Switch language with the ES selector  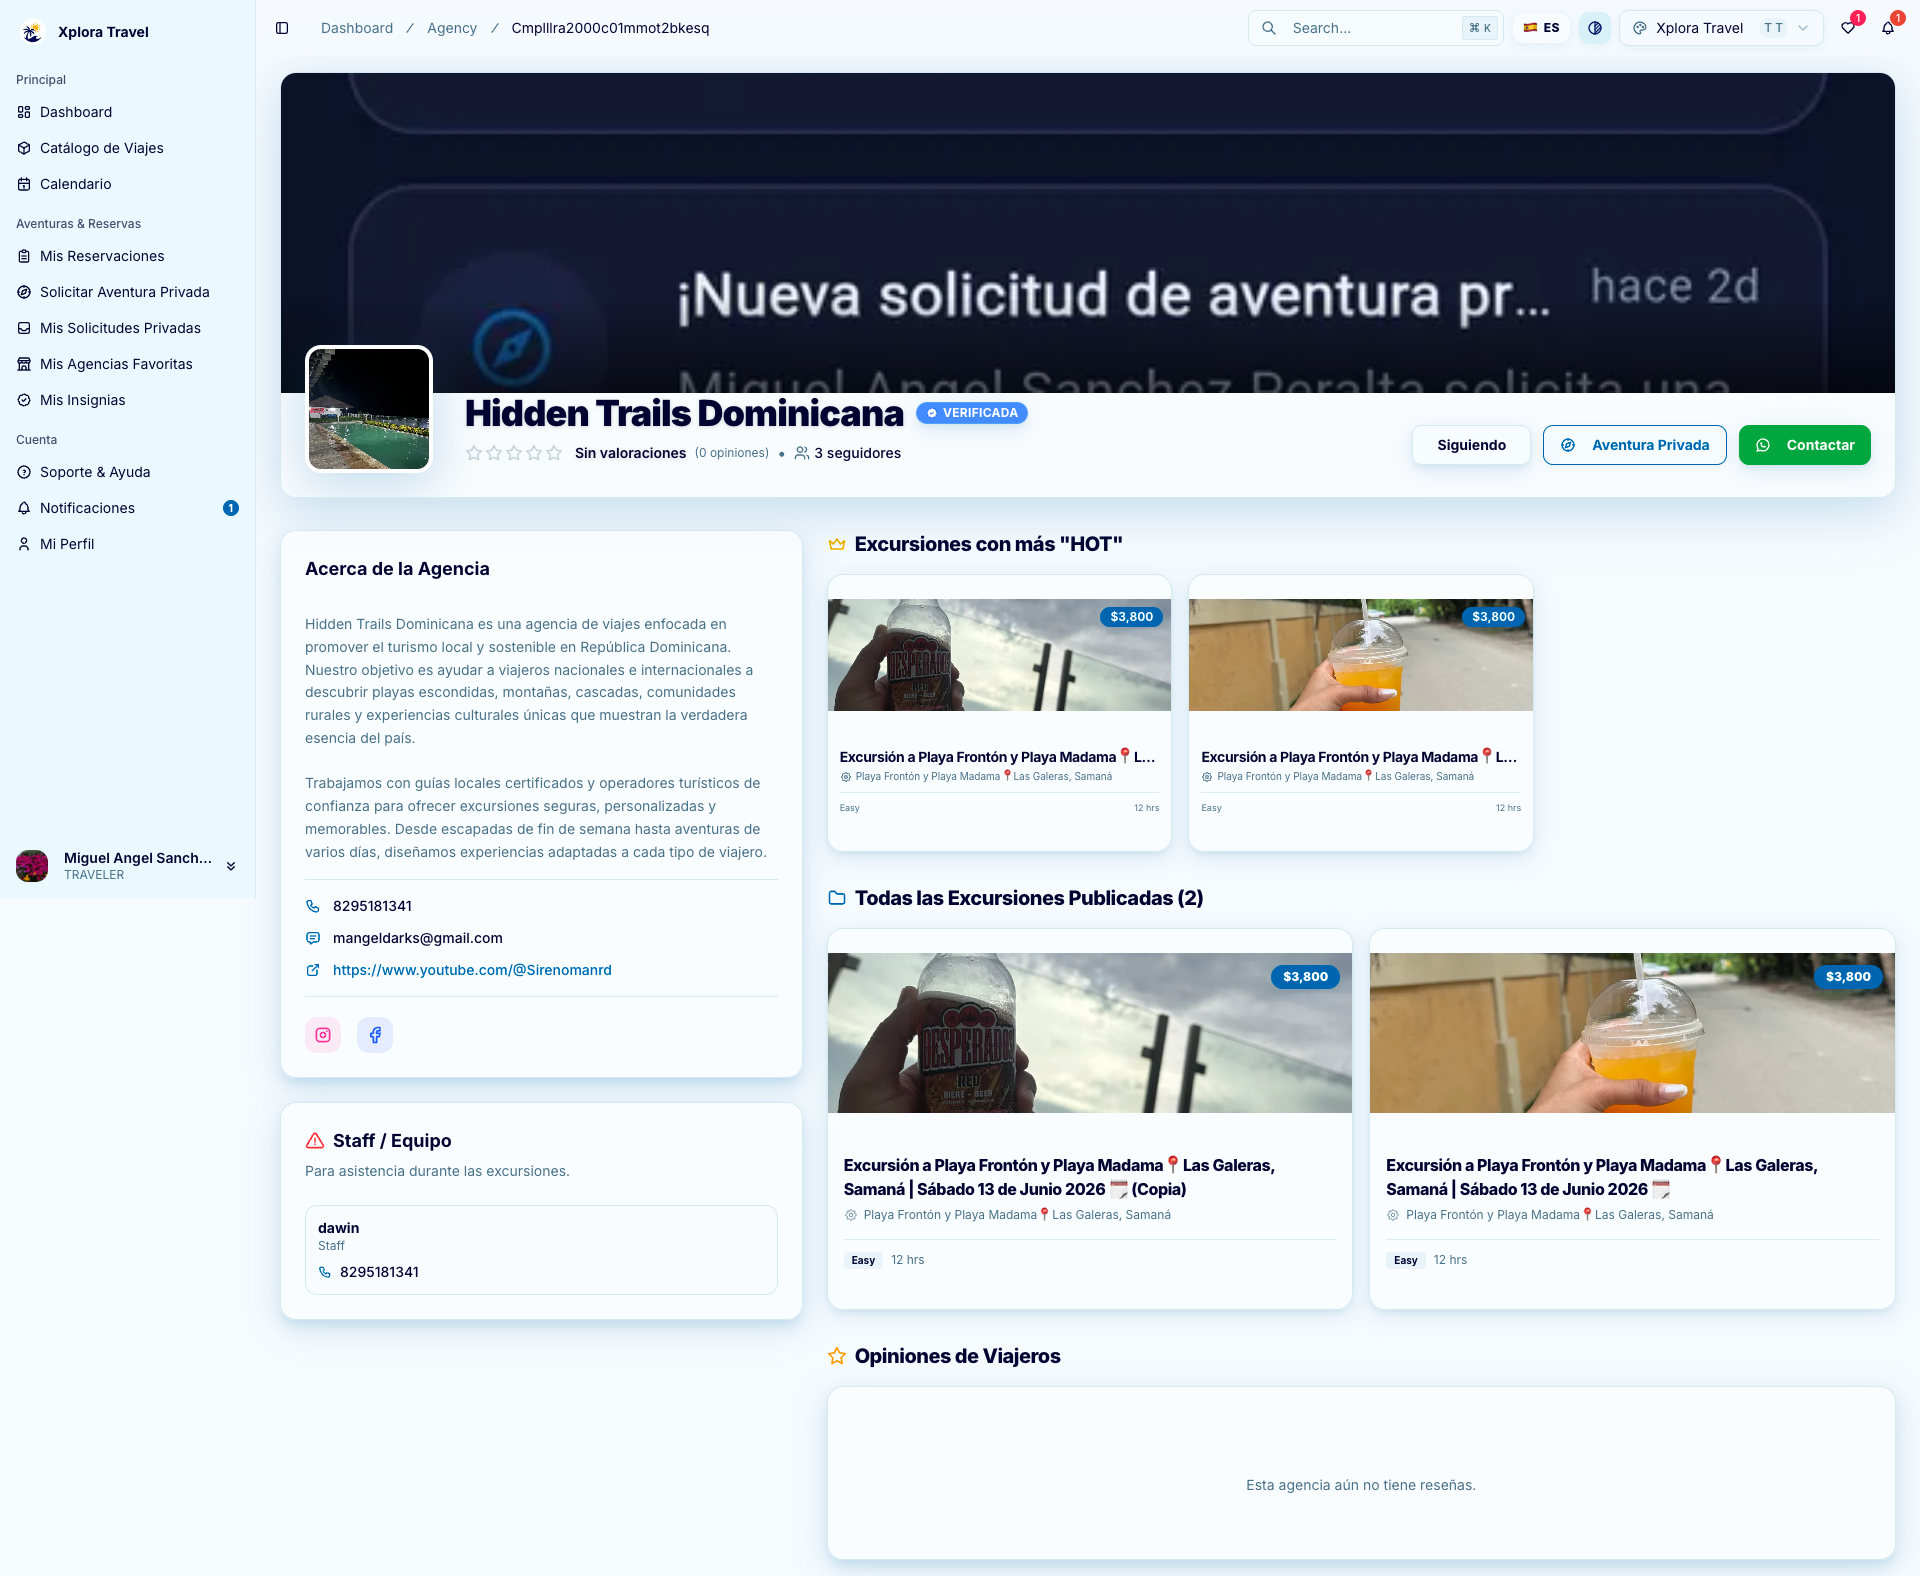pos(1541,28)
